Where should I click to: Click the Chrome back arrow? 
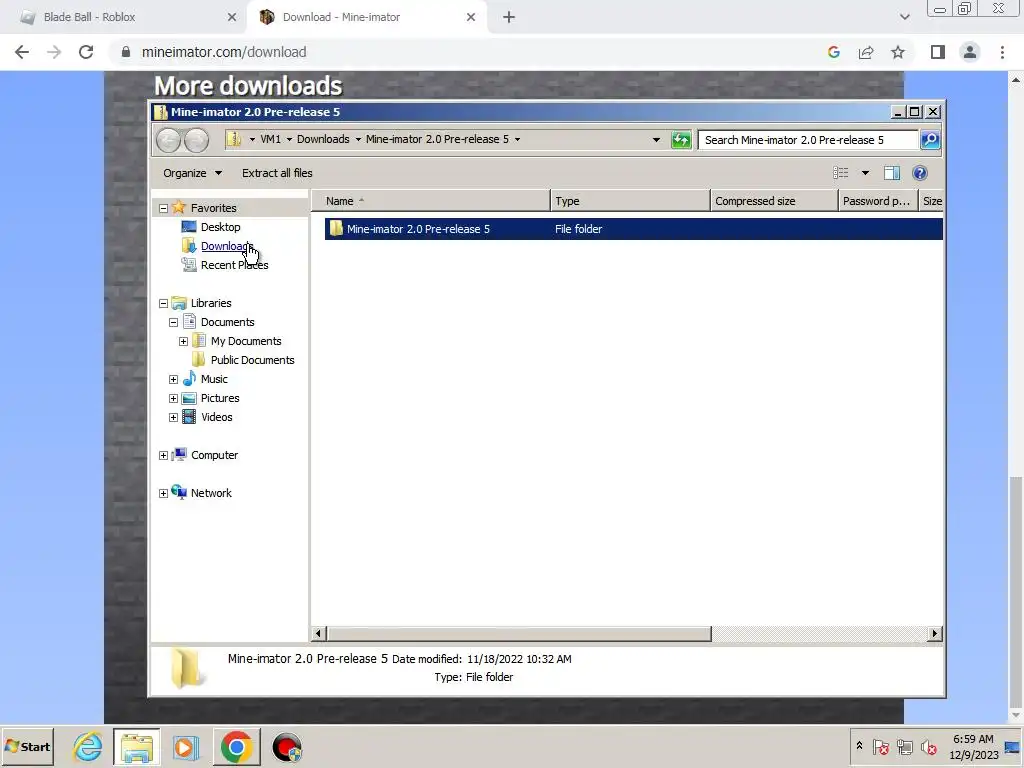coord(22,52)
